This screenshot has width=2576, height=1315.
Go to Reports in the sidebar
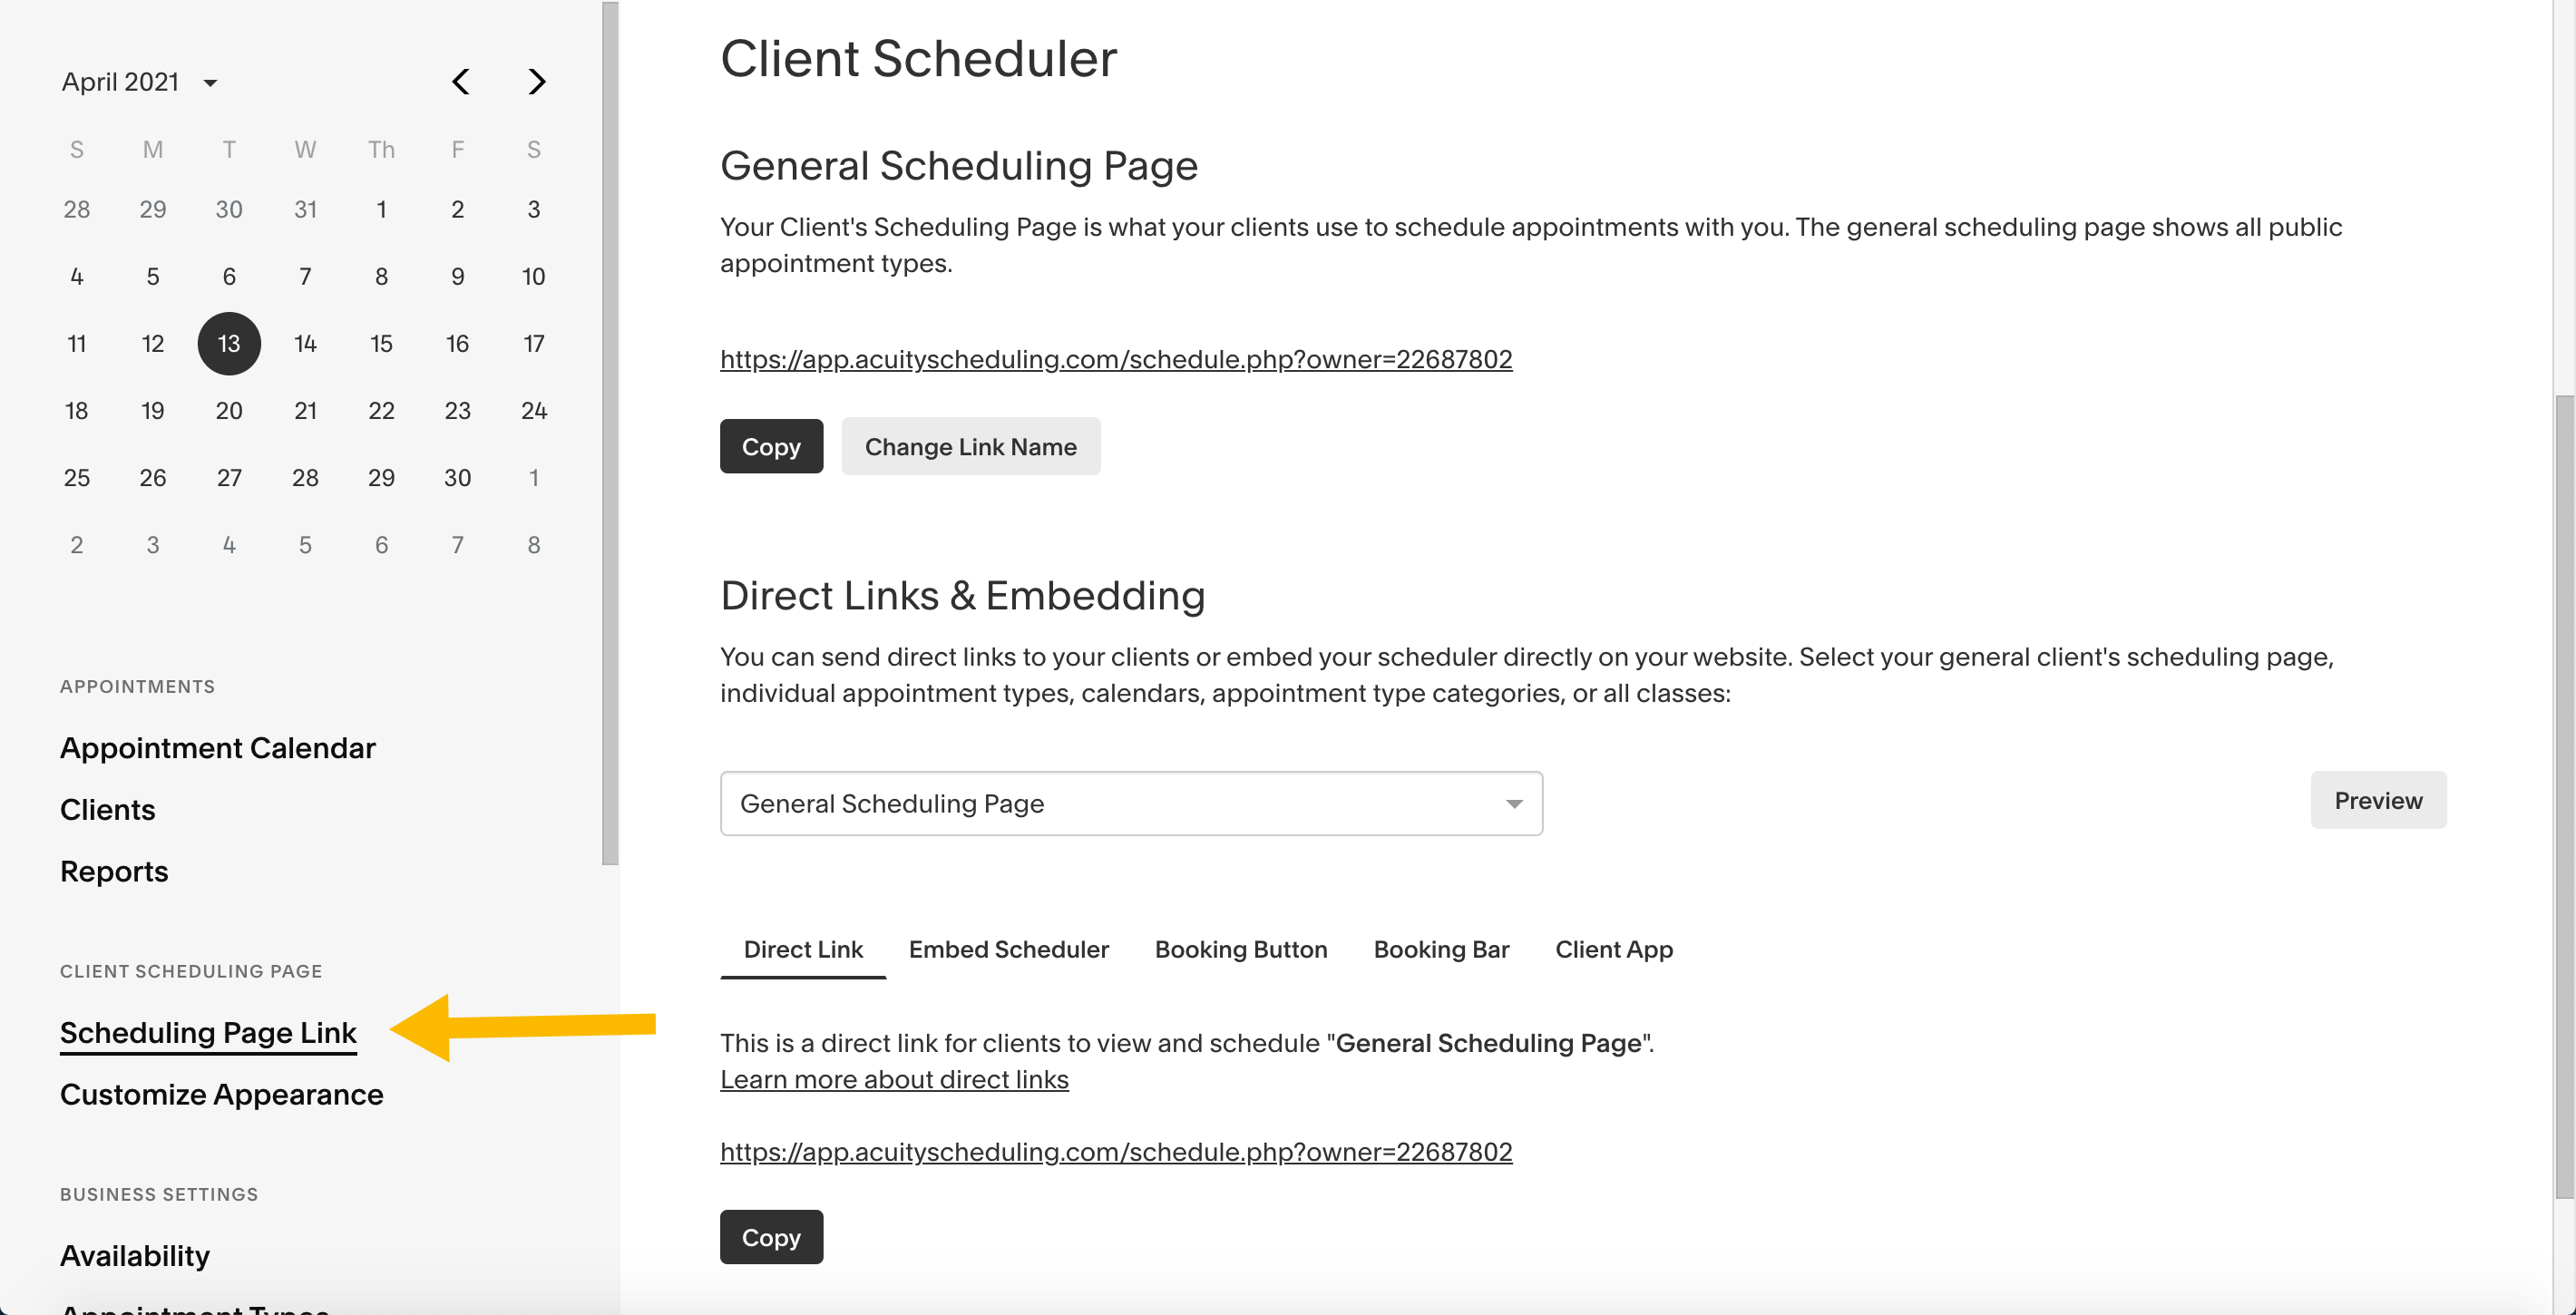coord(114,871)
